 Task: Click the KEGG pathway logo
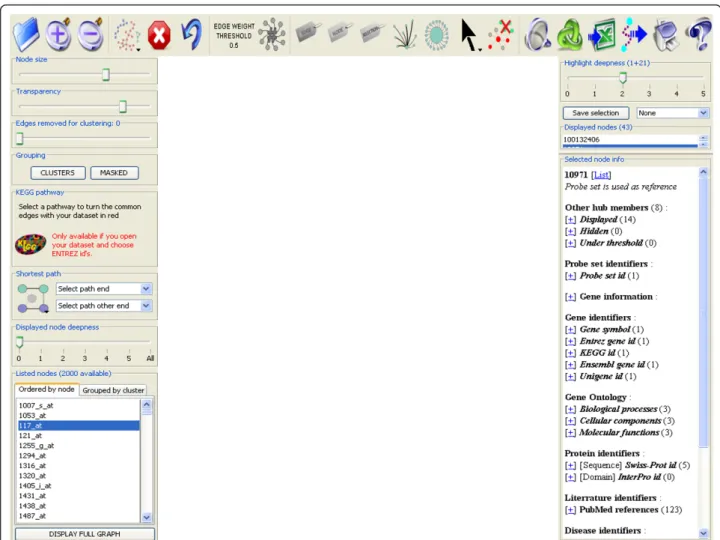tap(31, 244)
